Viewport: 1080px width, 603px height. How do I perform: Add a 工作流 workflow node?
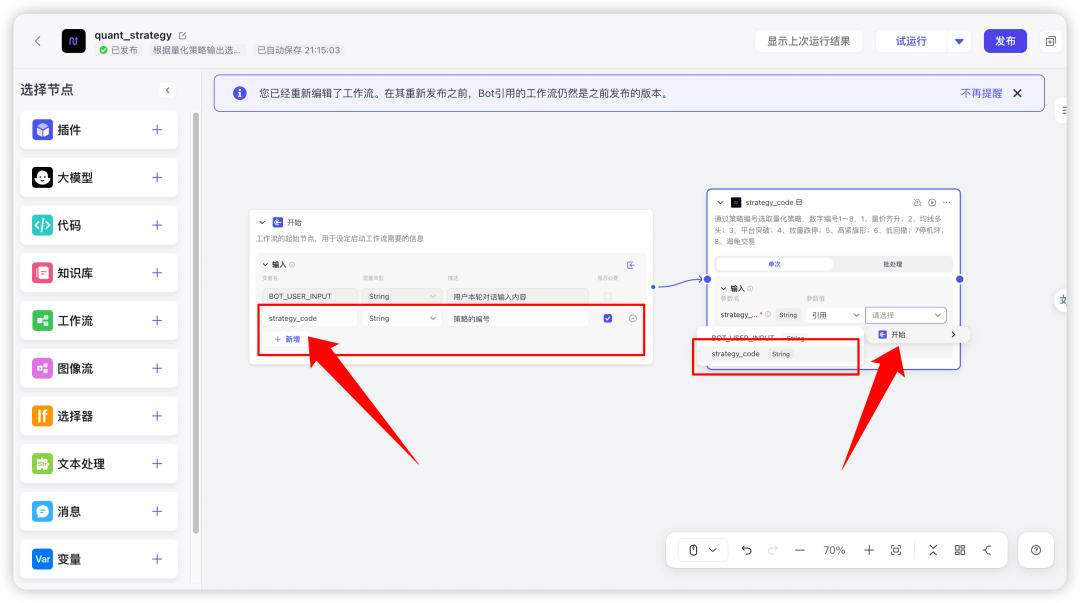coord(157,320)
